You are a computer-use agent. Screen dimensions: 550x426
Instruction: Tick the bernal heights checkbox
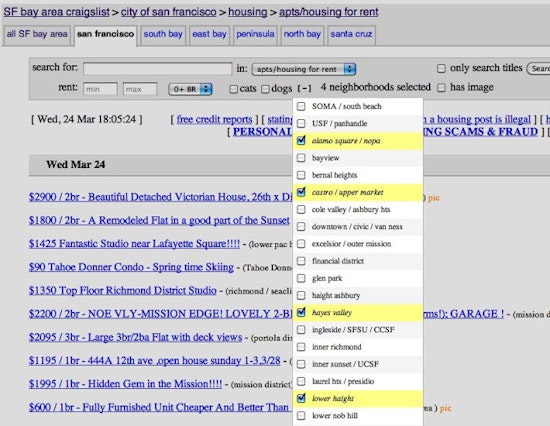301,175
